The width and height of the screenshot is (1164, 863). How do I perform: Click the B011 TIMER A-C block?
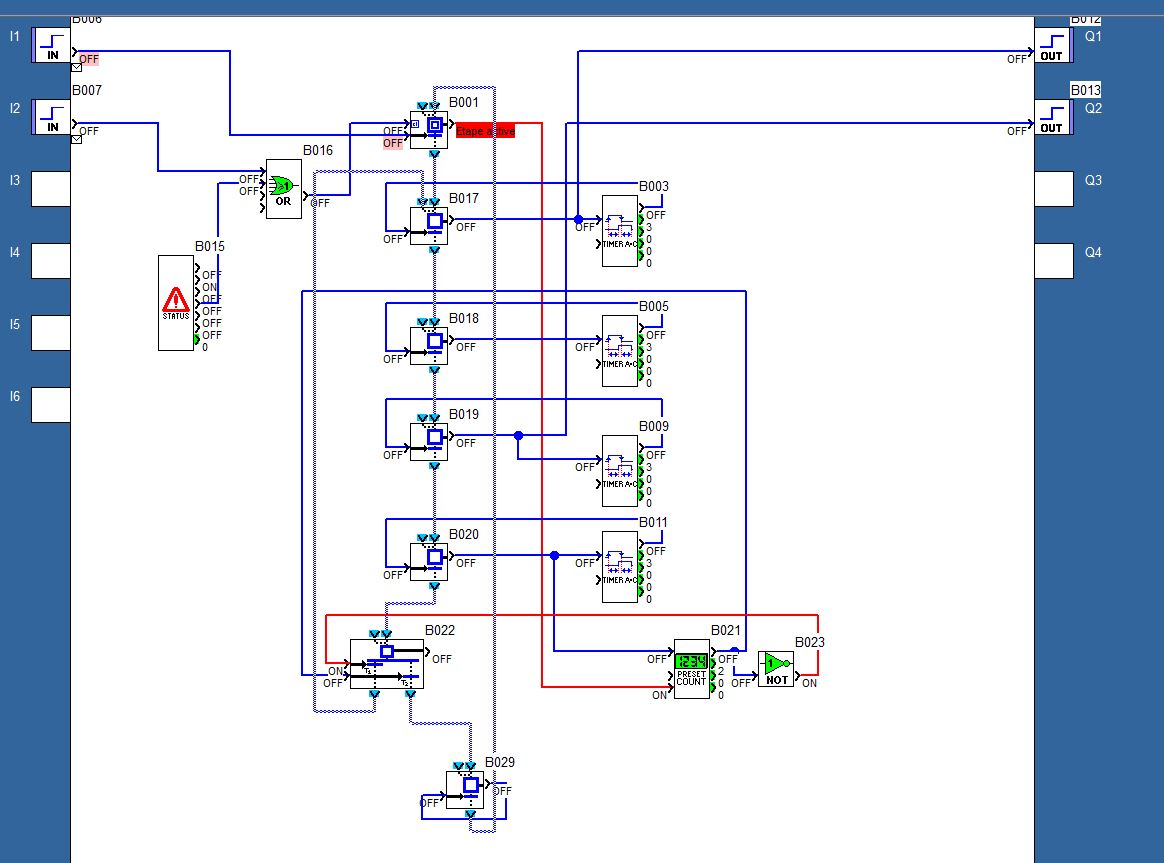click(620, 566)
